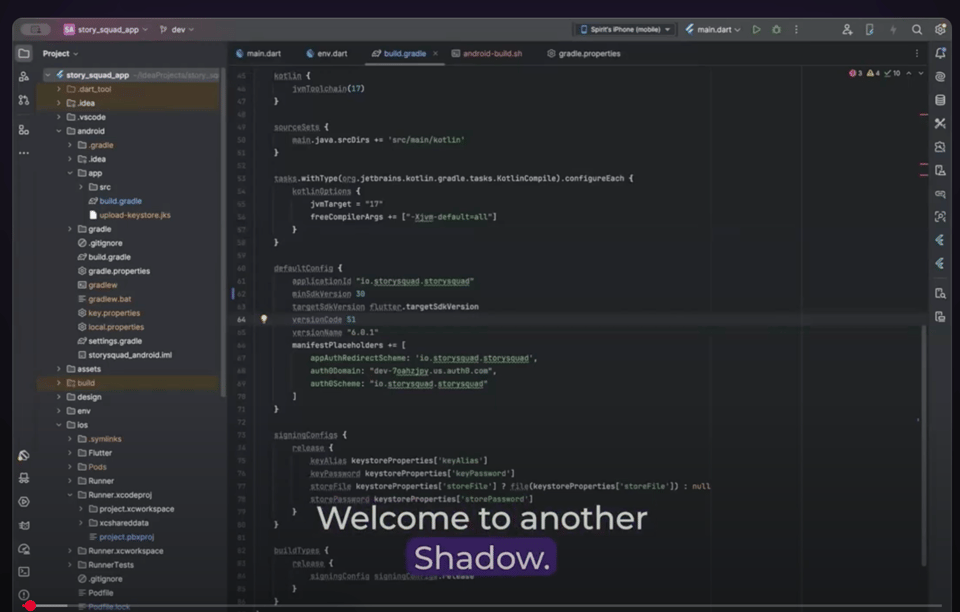
Task: Switch to the env.dart editor tab
Action: 327,53
